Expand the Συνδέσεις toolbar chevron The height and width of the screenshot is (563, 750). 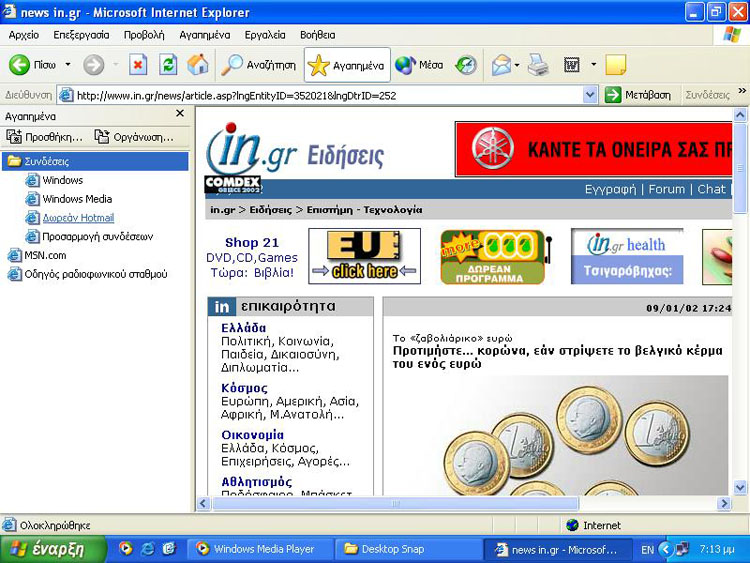(x=742, y=90)
